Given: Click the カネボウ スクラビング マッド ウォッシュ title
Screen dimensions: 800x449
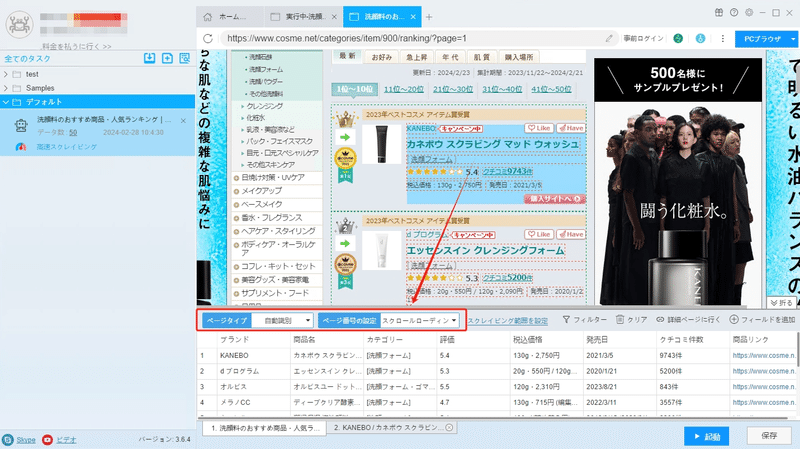Looking at the screenshot, I should [493, 144].
